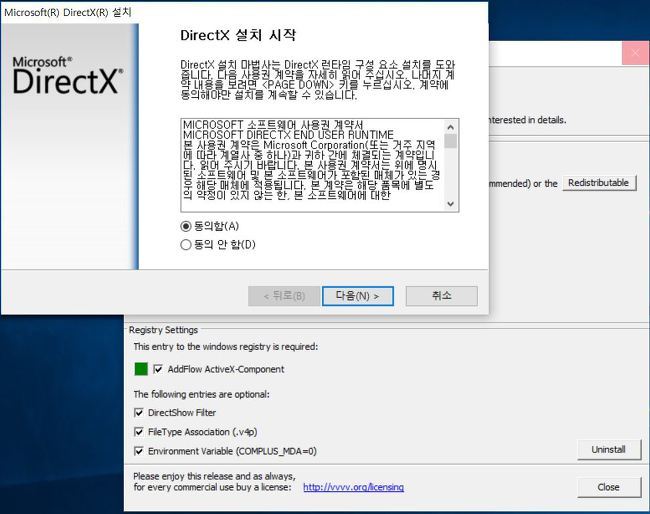Image resolution: width=650 pixels, height=514 pixels.
Task: Click the Close button in setup window
Action: (x=609, y=487)
